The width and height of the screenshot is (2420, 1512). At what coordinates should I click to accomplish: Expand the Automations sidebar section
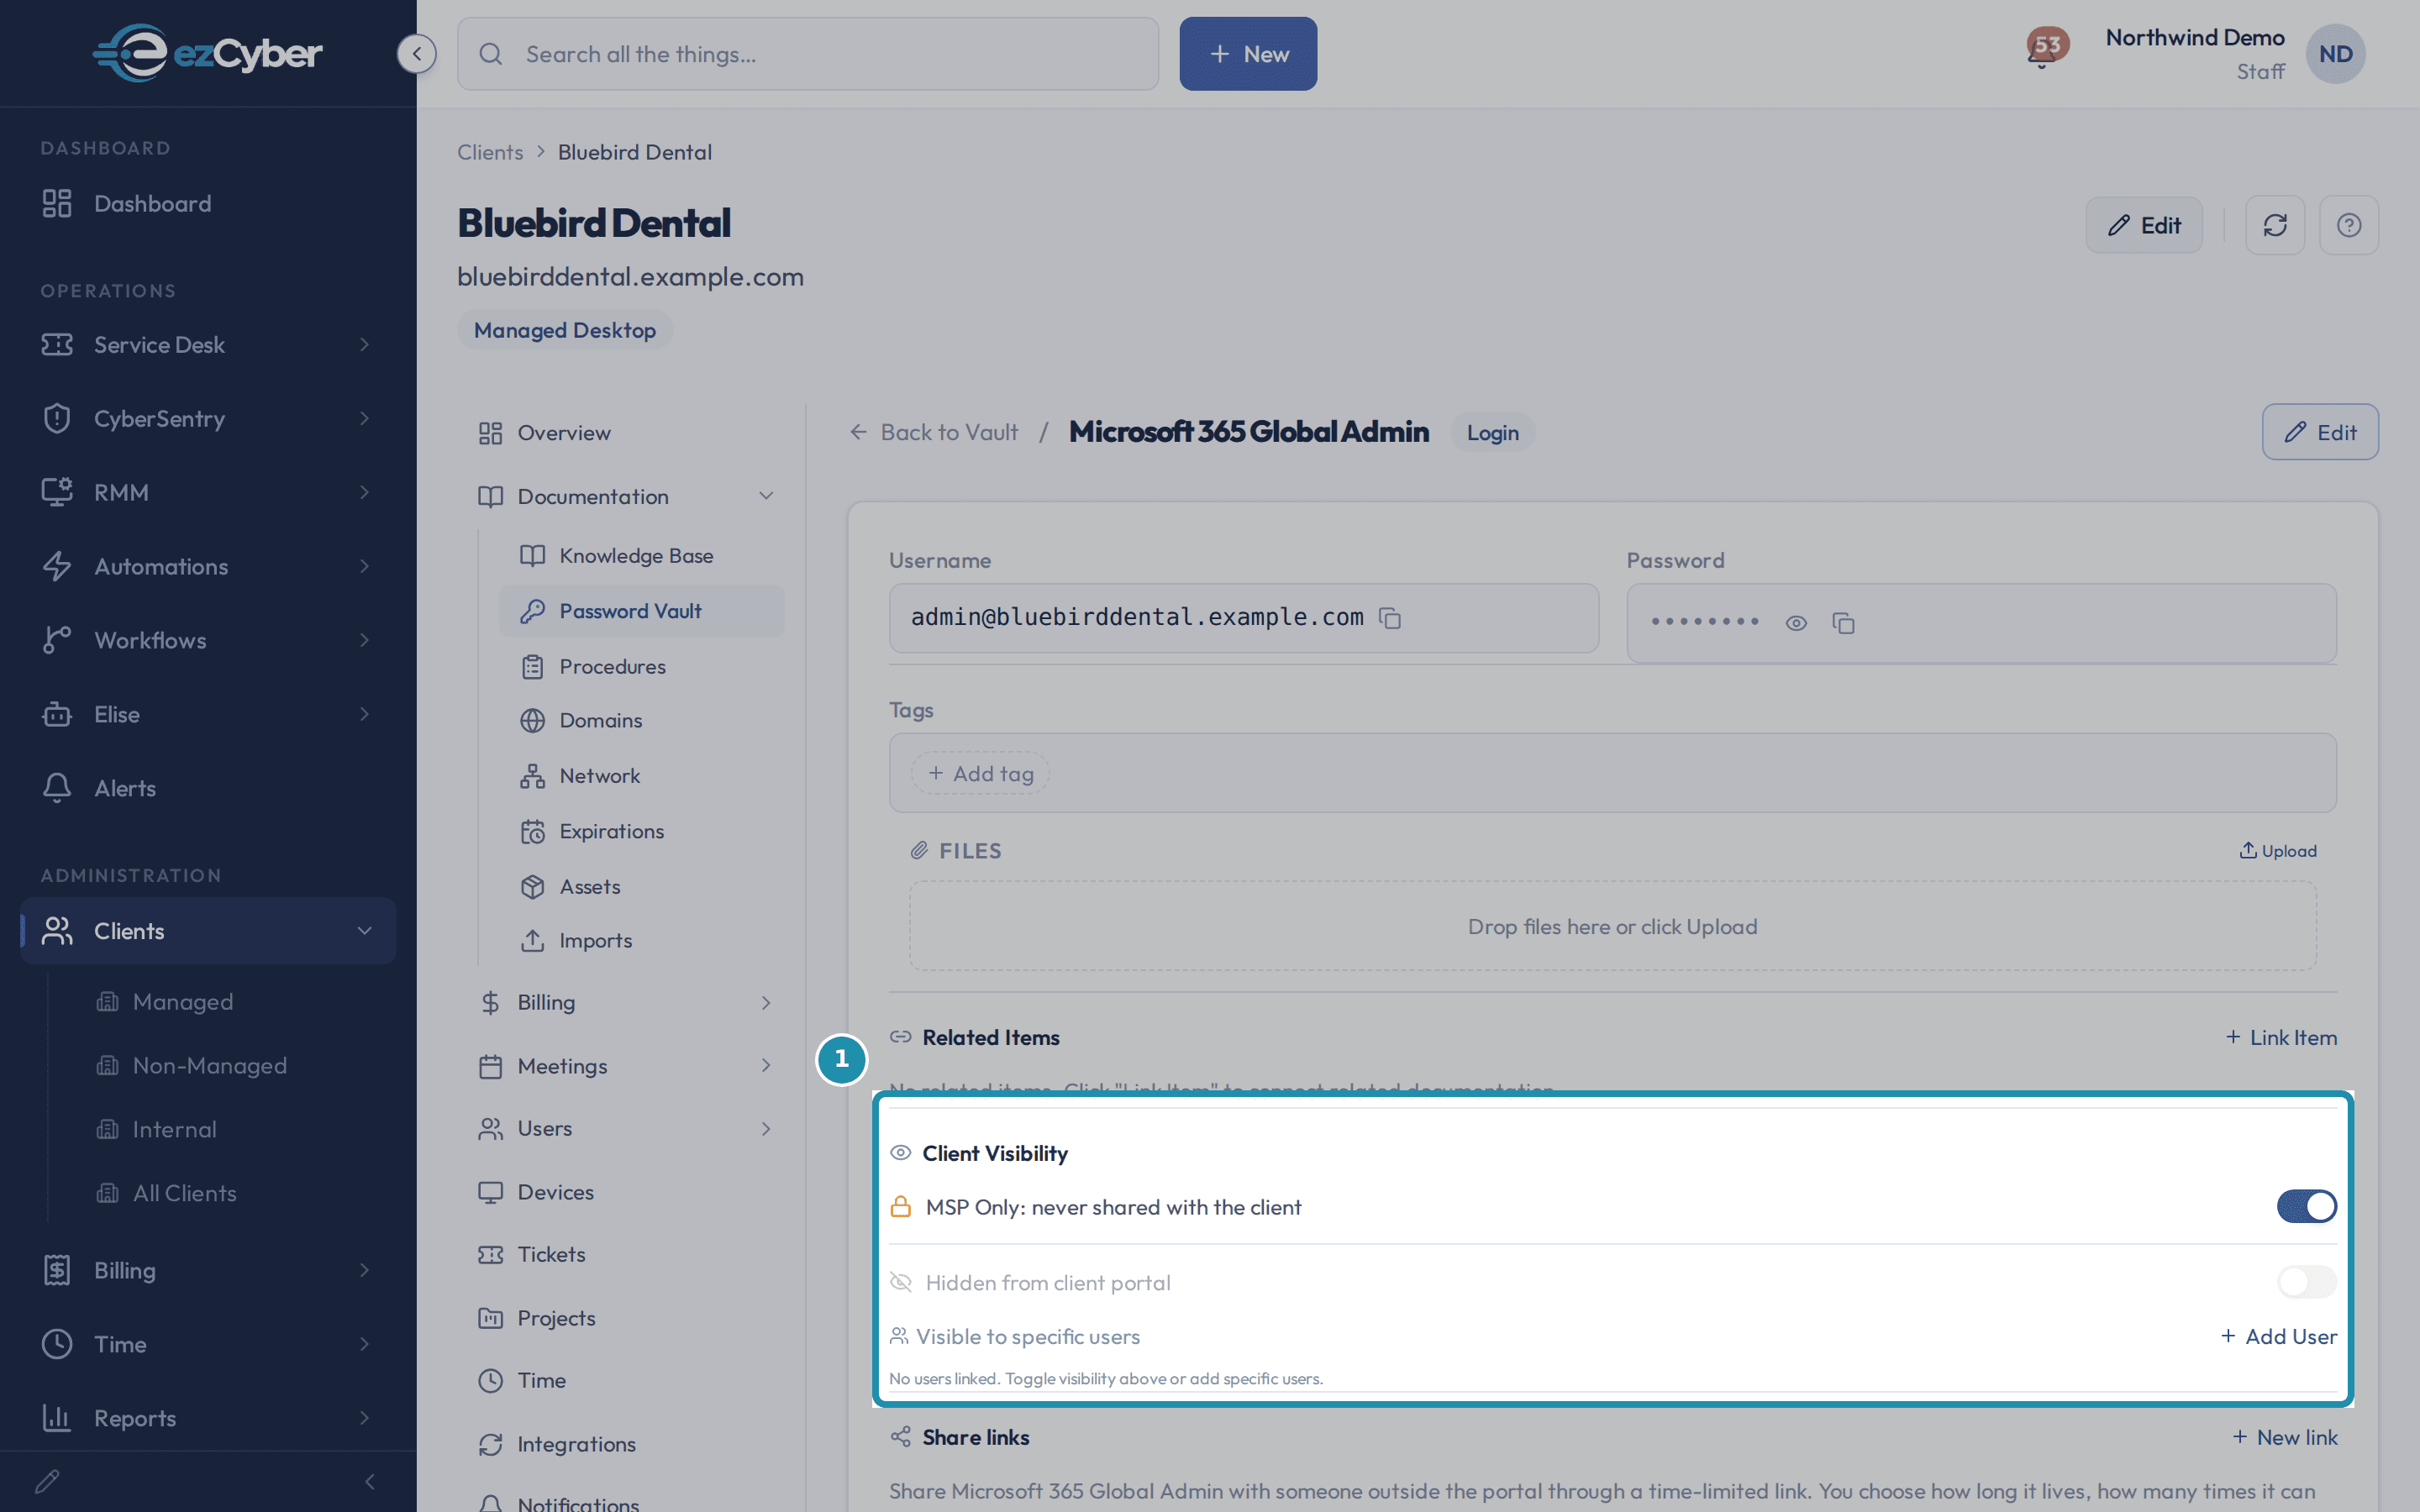[208, 566]
